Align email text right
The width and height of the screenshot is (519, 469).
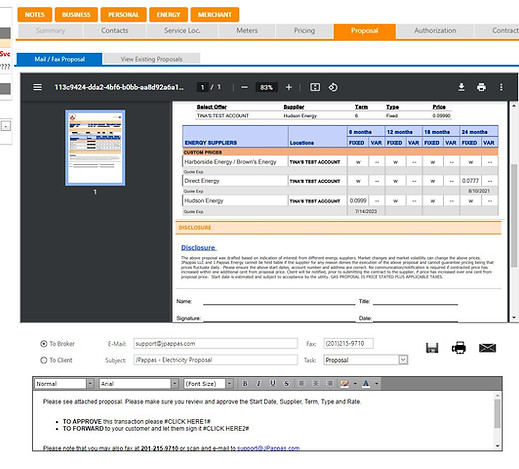click(x=329, y=384)
